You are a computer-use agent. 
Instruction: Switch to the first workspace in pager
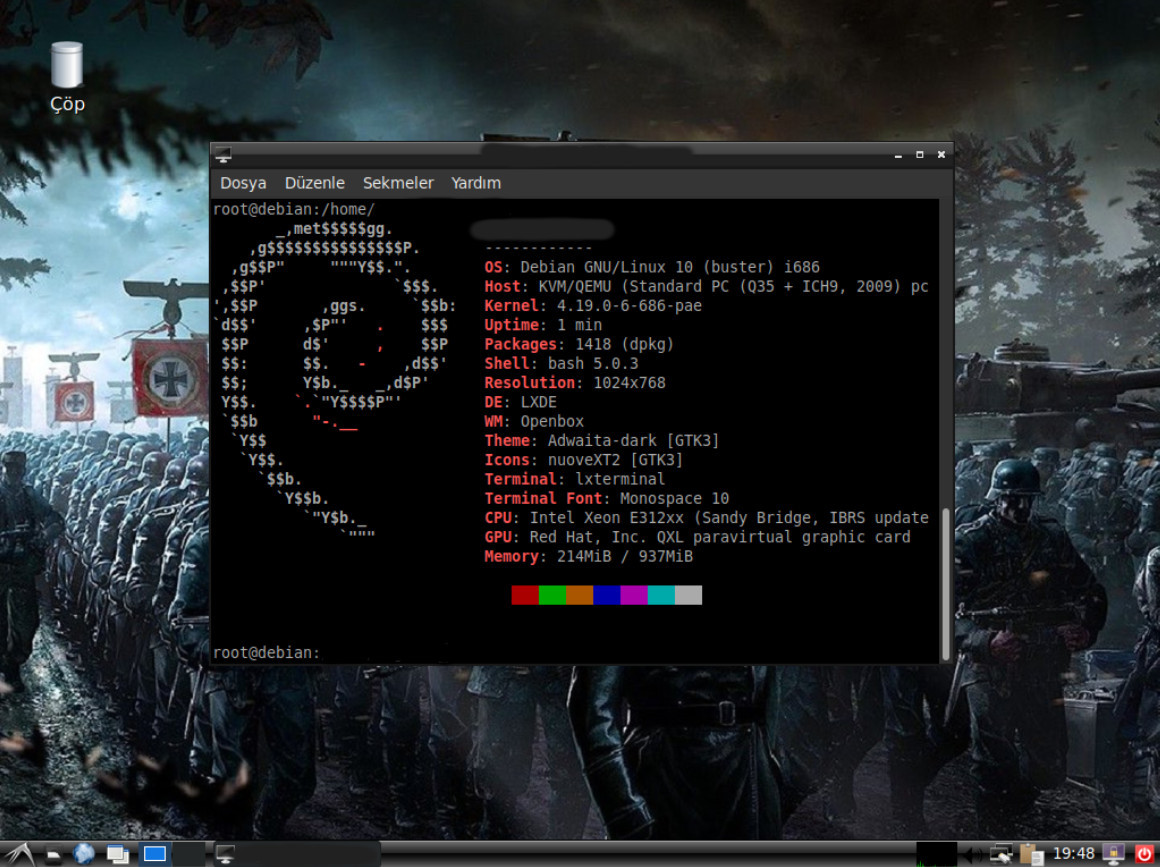(155, 854)
